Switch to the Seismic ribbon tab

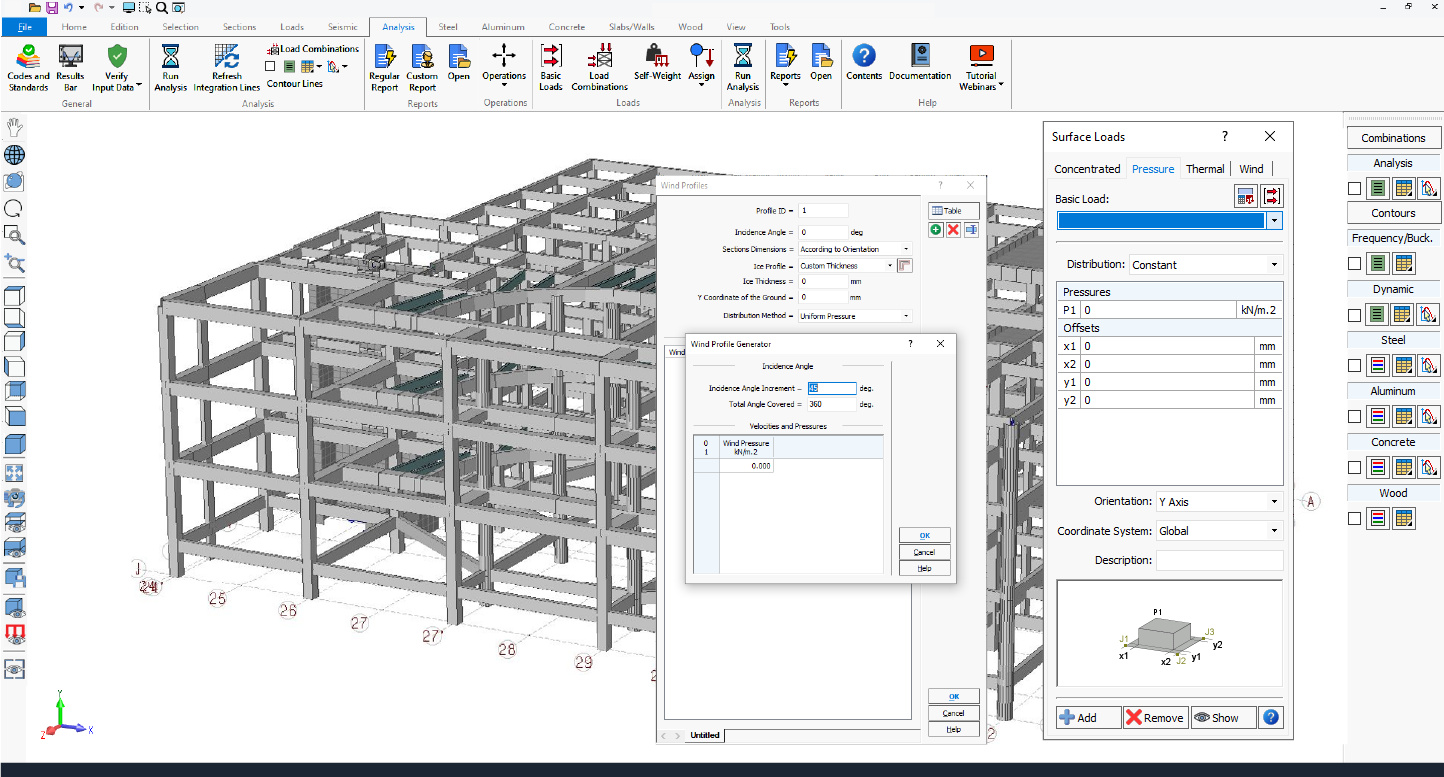pyautogui.click(x=342, y=27)
